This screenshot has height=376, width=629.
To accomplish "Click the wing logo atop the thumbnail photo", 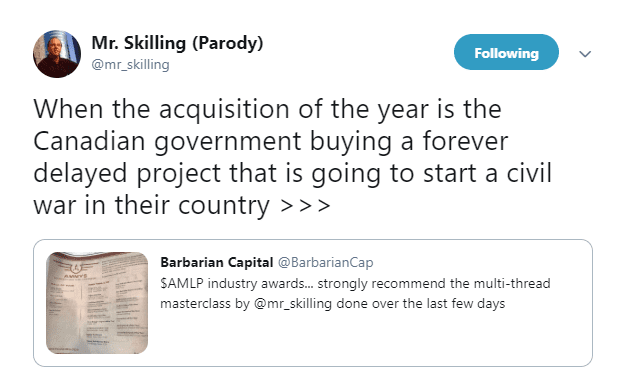I will 76,267.
